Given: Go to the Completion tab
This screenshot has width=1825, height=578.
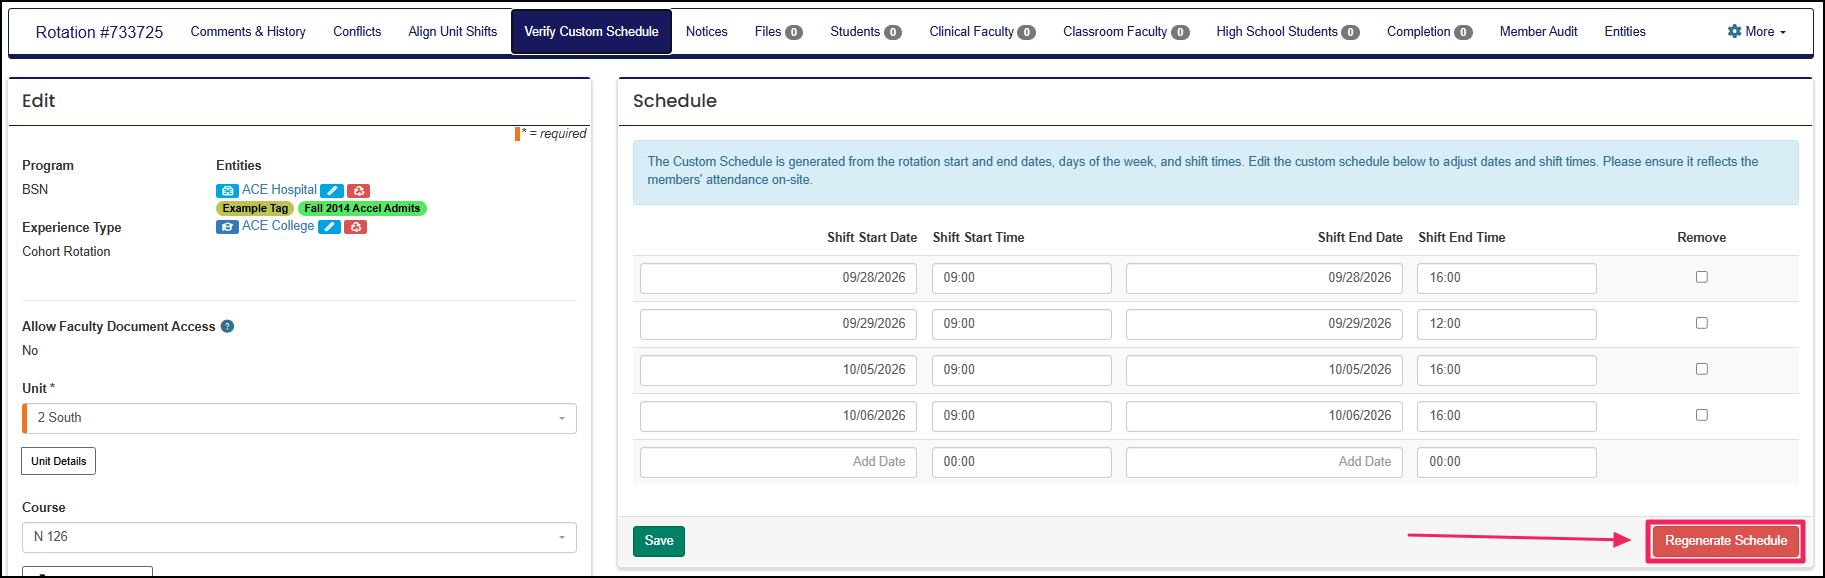Looking at the screenshot, I should 1429,32.
